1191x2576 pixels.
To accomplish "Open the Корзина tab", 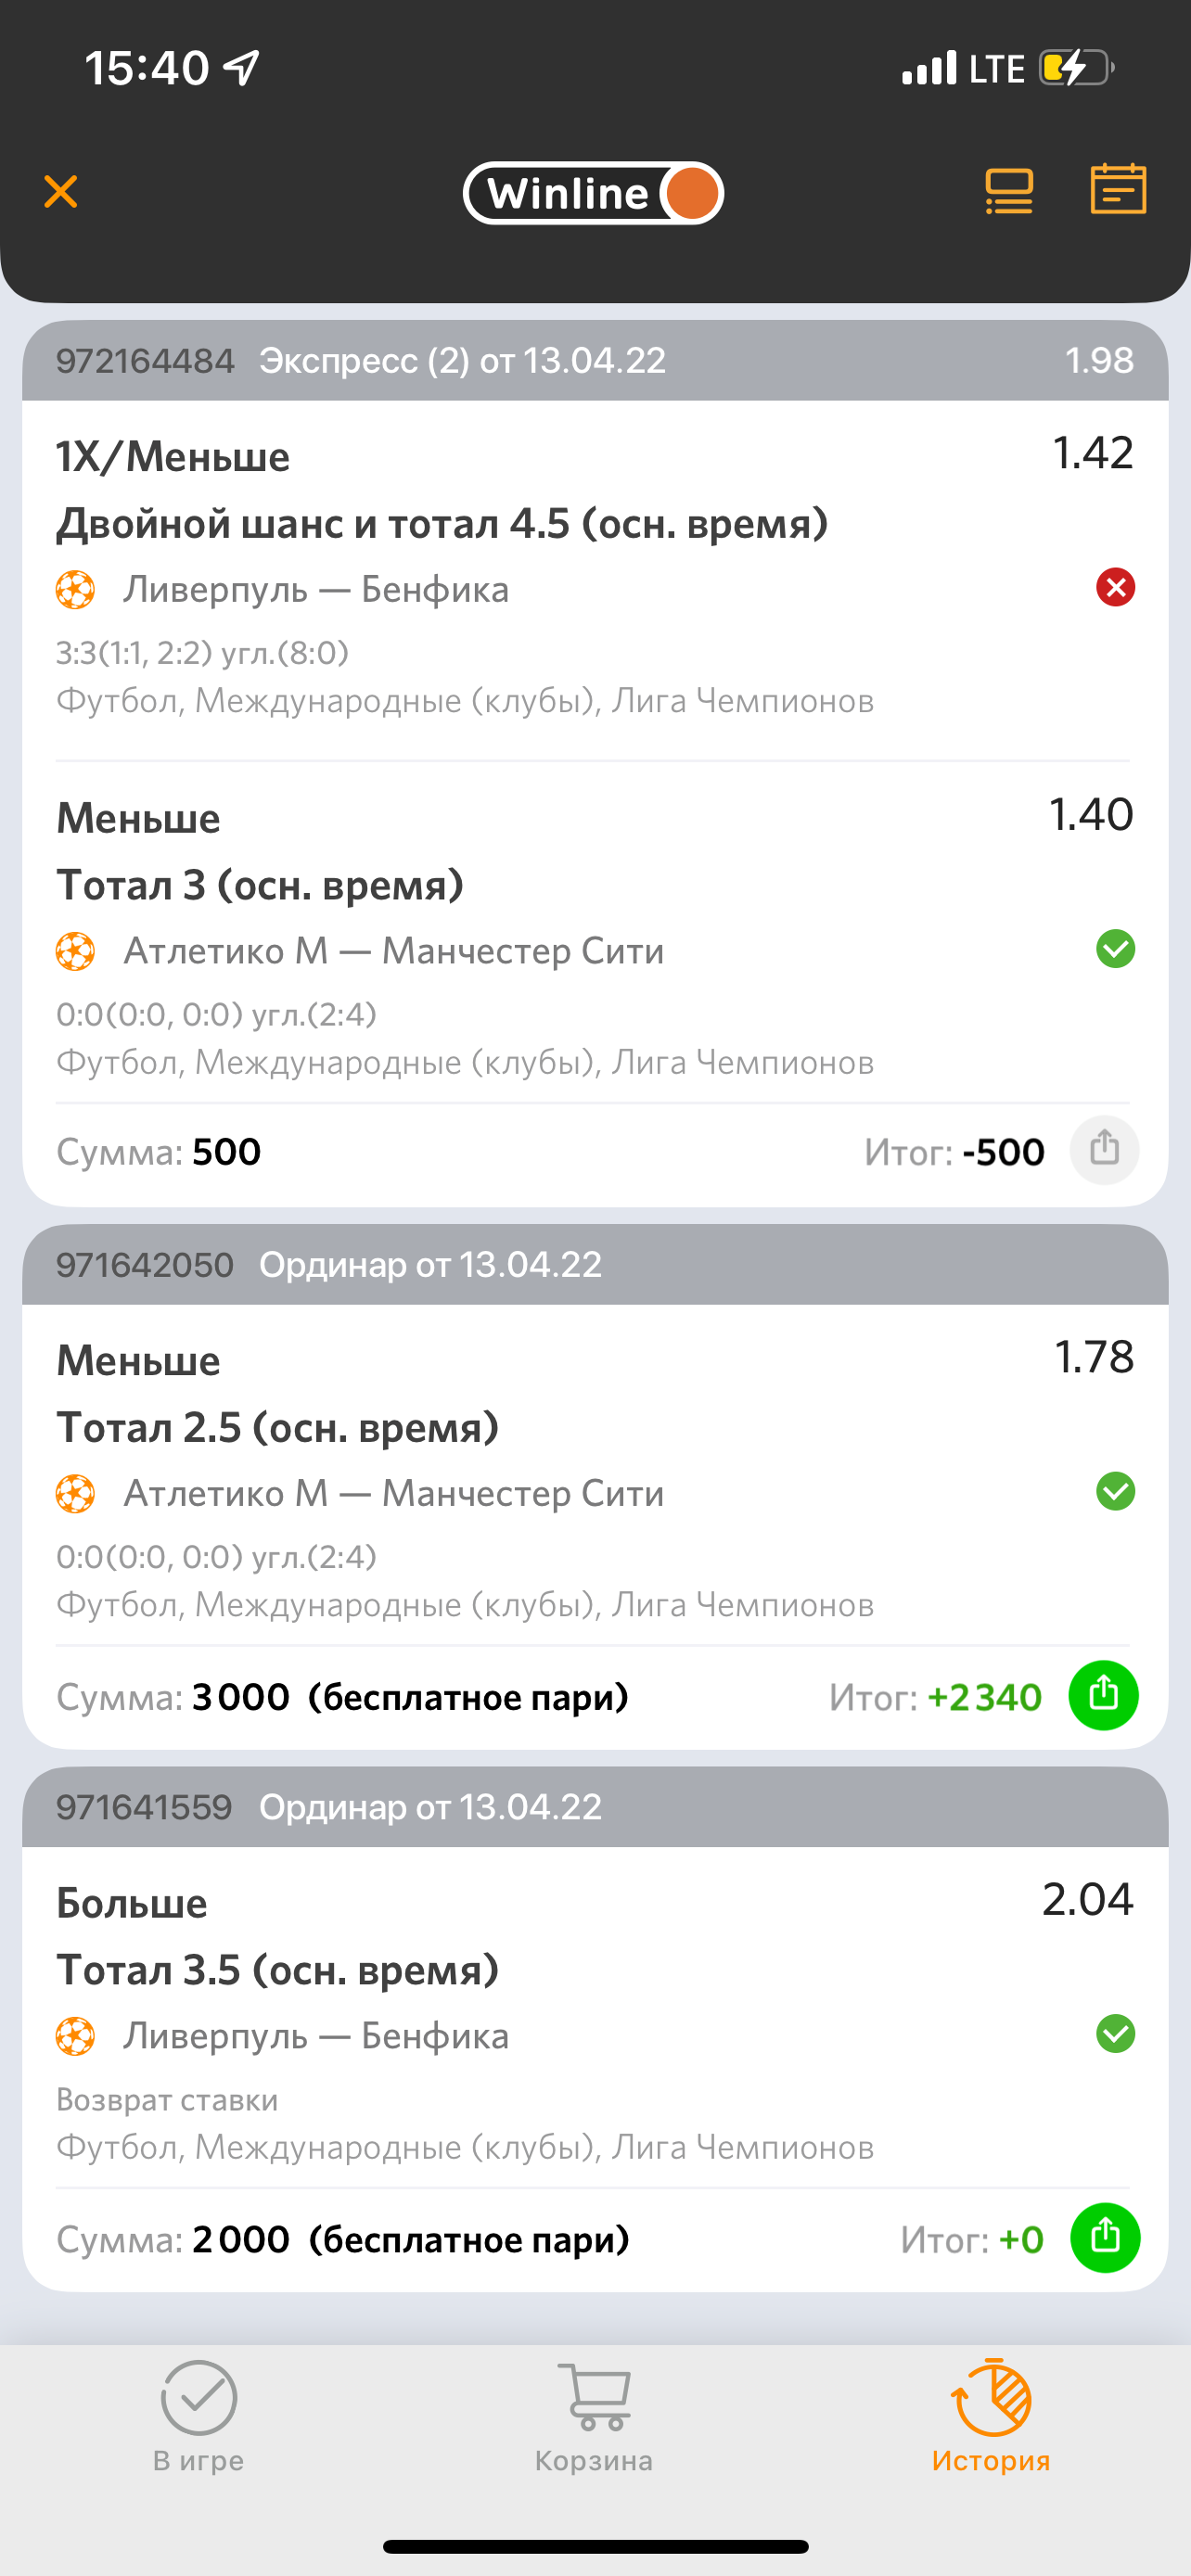I will (x=594, y=2415).
